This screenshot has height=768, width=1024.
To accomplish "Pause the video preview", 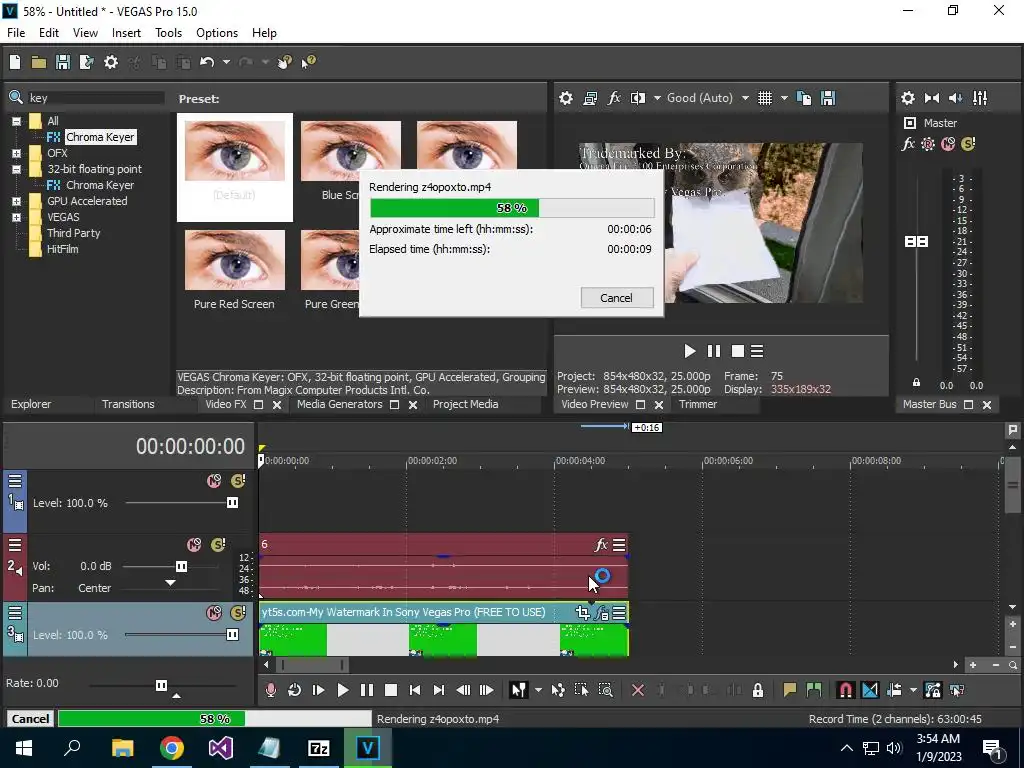I will click(714, 351).
